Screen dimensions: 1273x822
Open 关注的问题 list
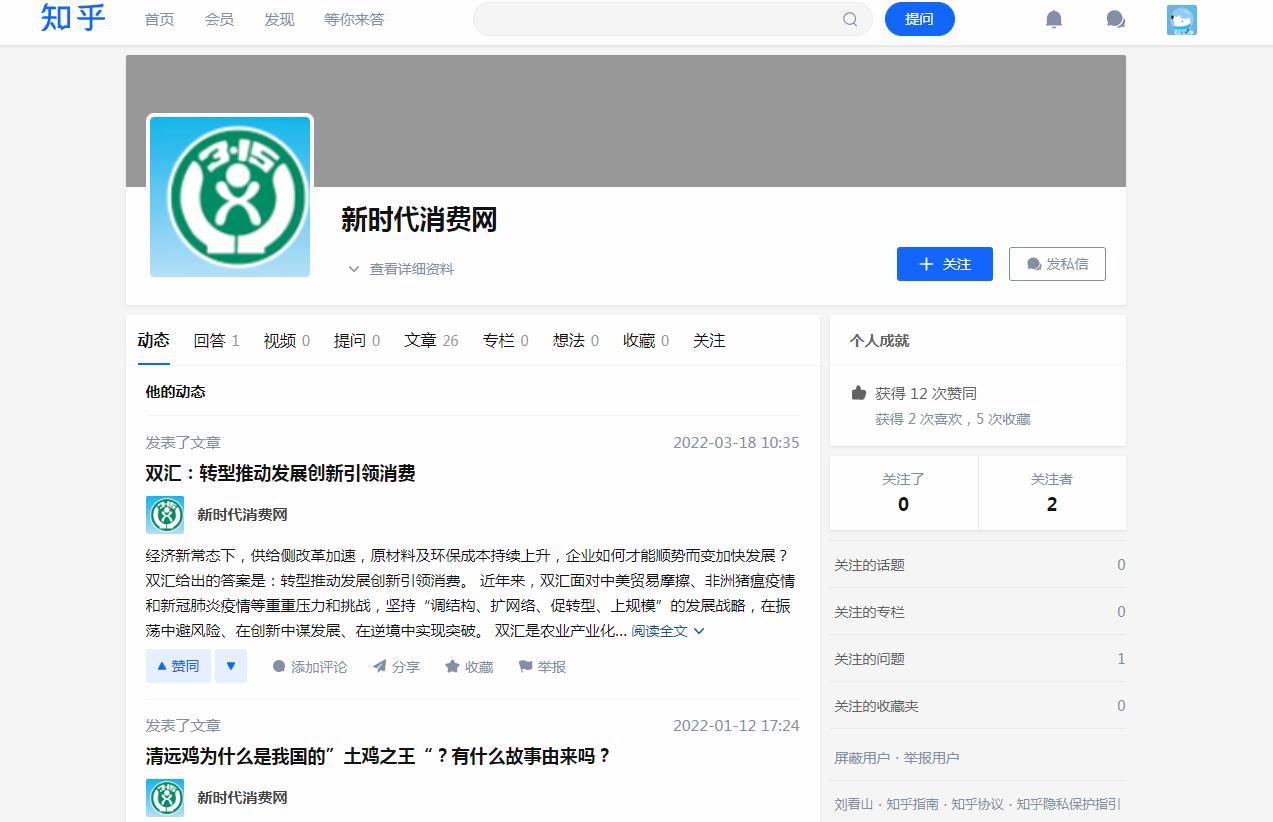[979, 659]
